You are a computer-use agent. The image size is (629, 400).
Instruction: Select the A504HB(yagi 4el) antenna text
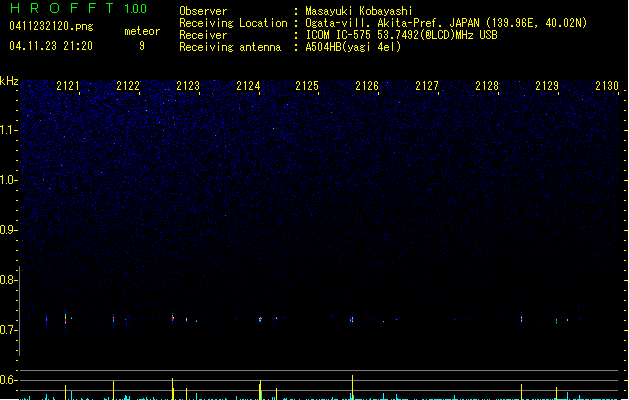tap(353, 47)
